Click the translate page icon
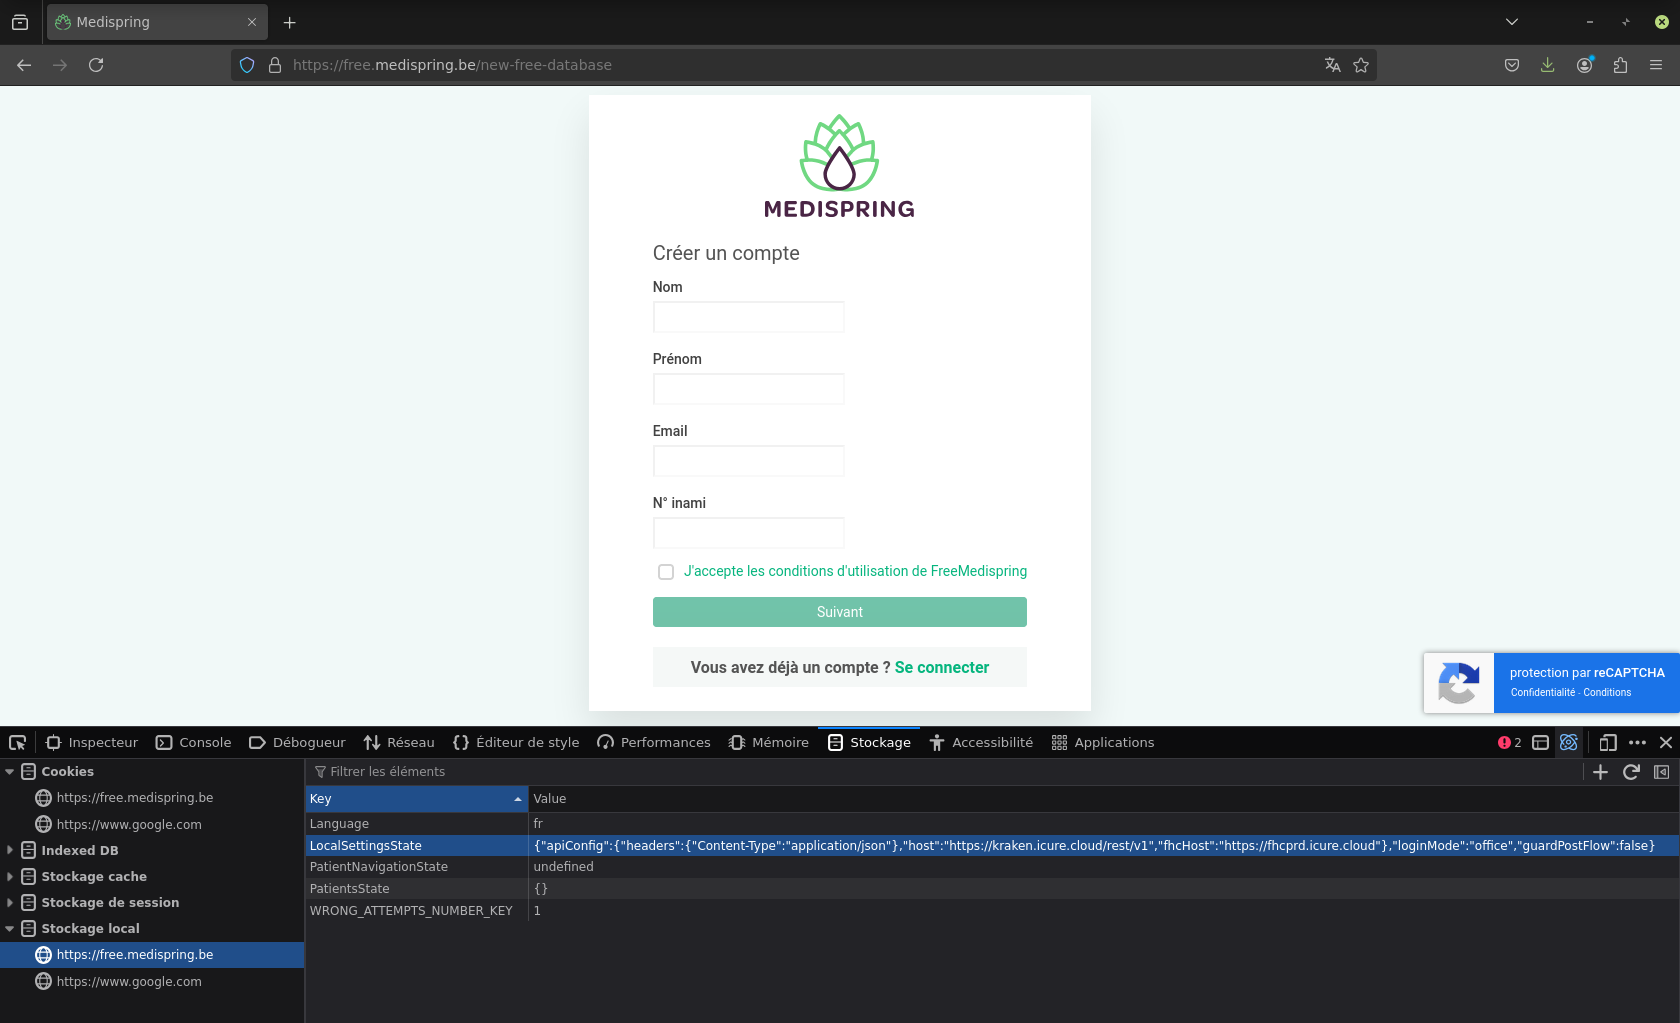Screen dimensions: 1680x1023 click(1332, 65)
